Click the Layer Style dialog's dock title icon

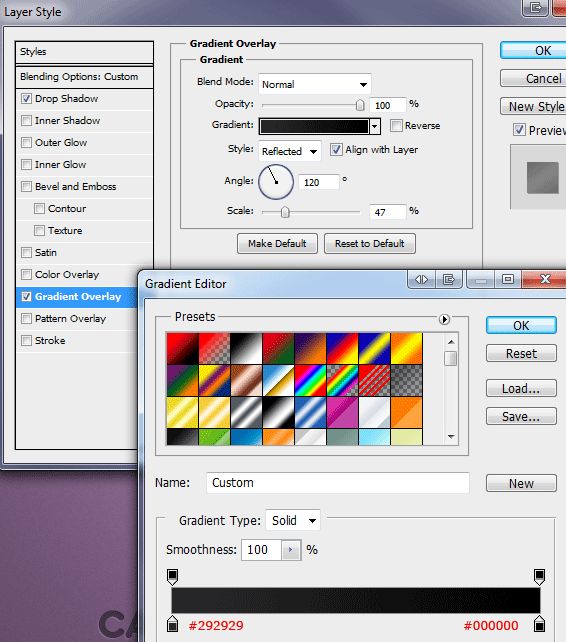point(536,7)
